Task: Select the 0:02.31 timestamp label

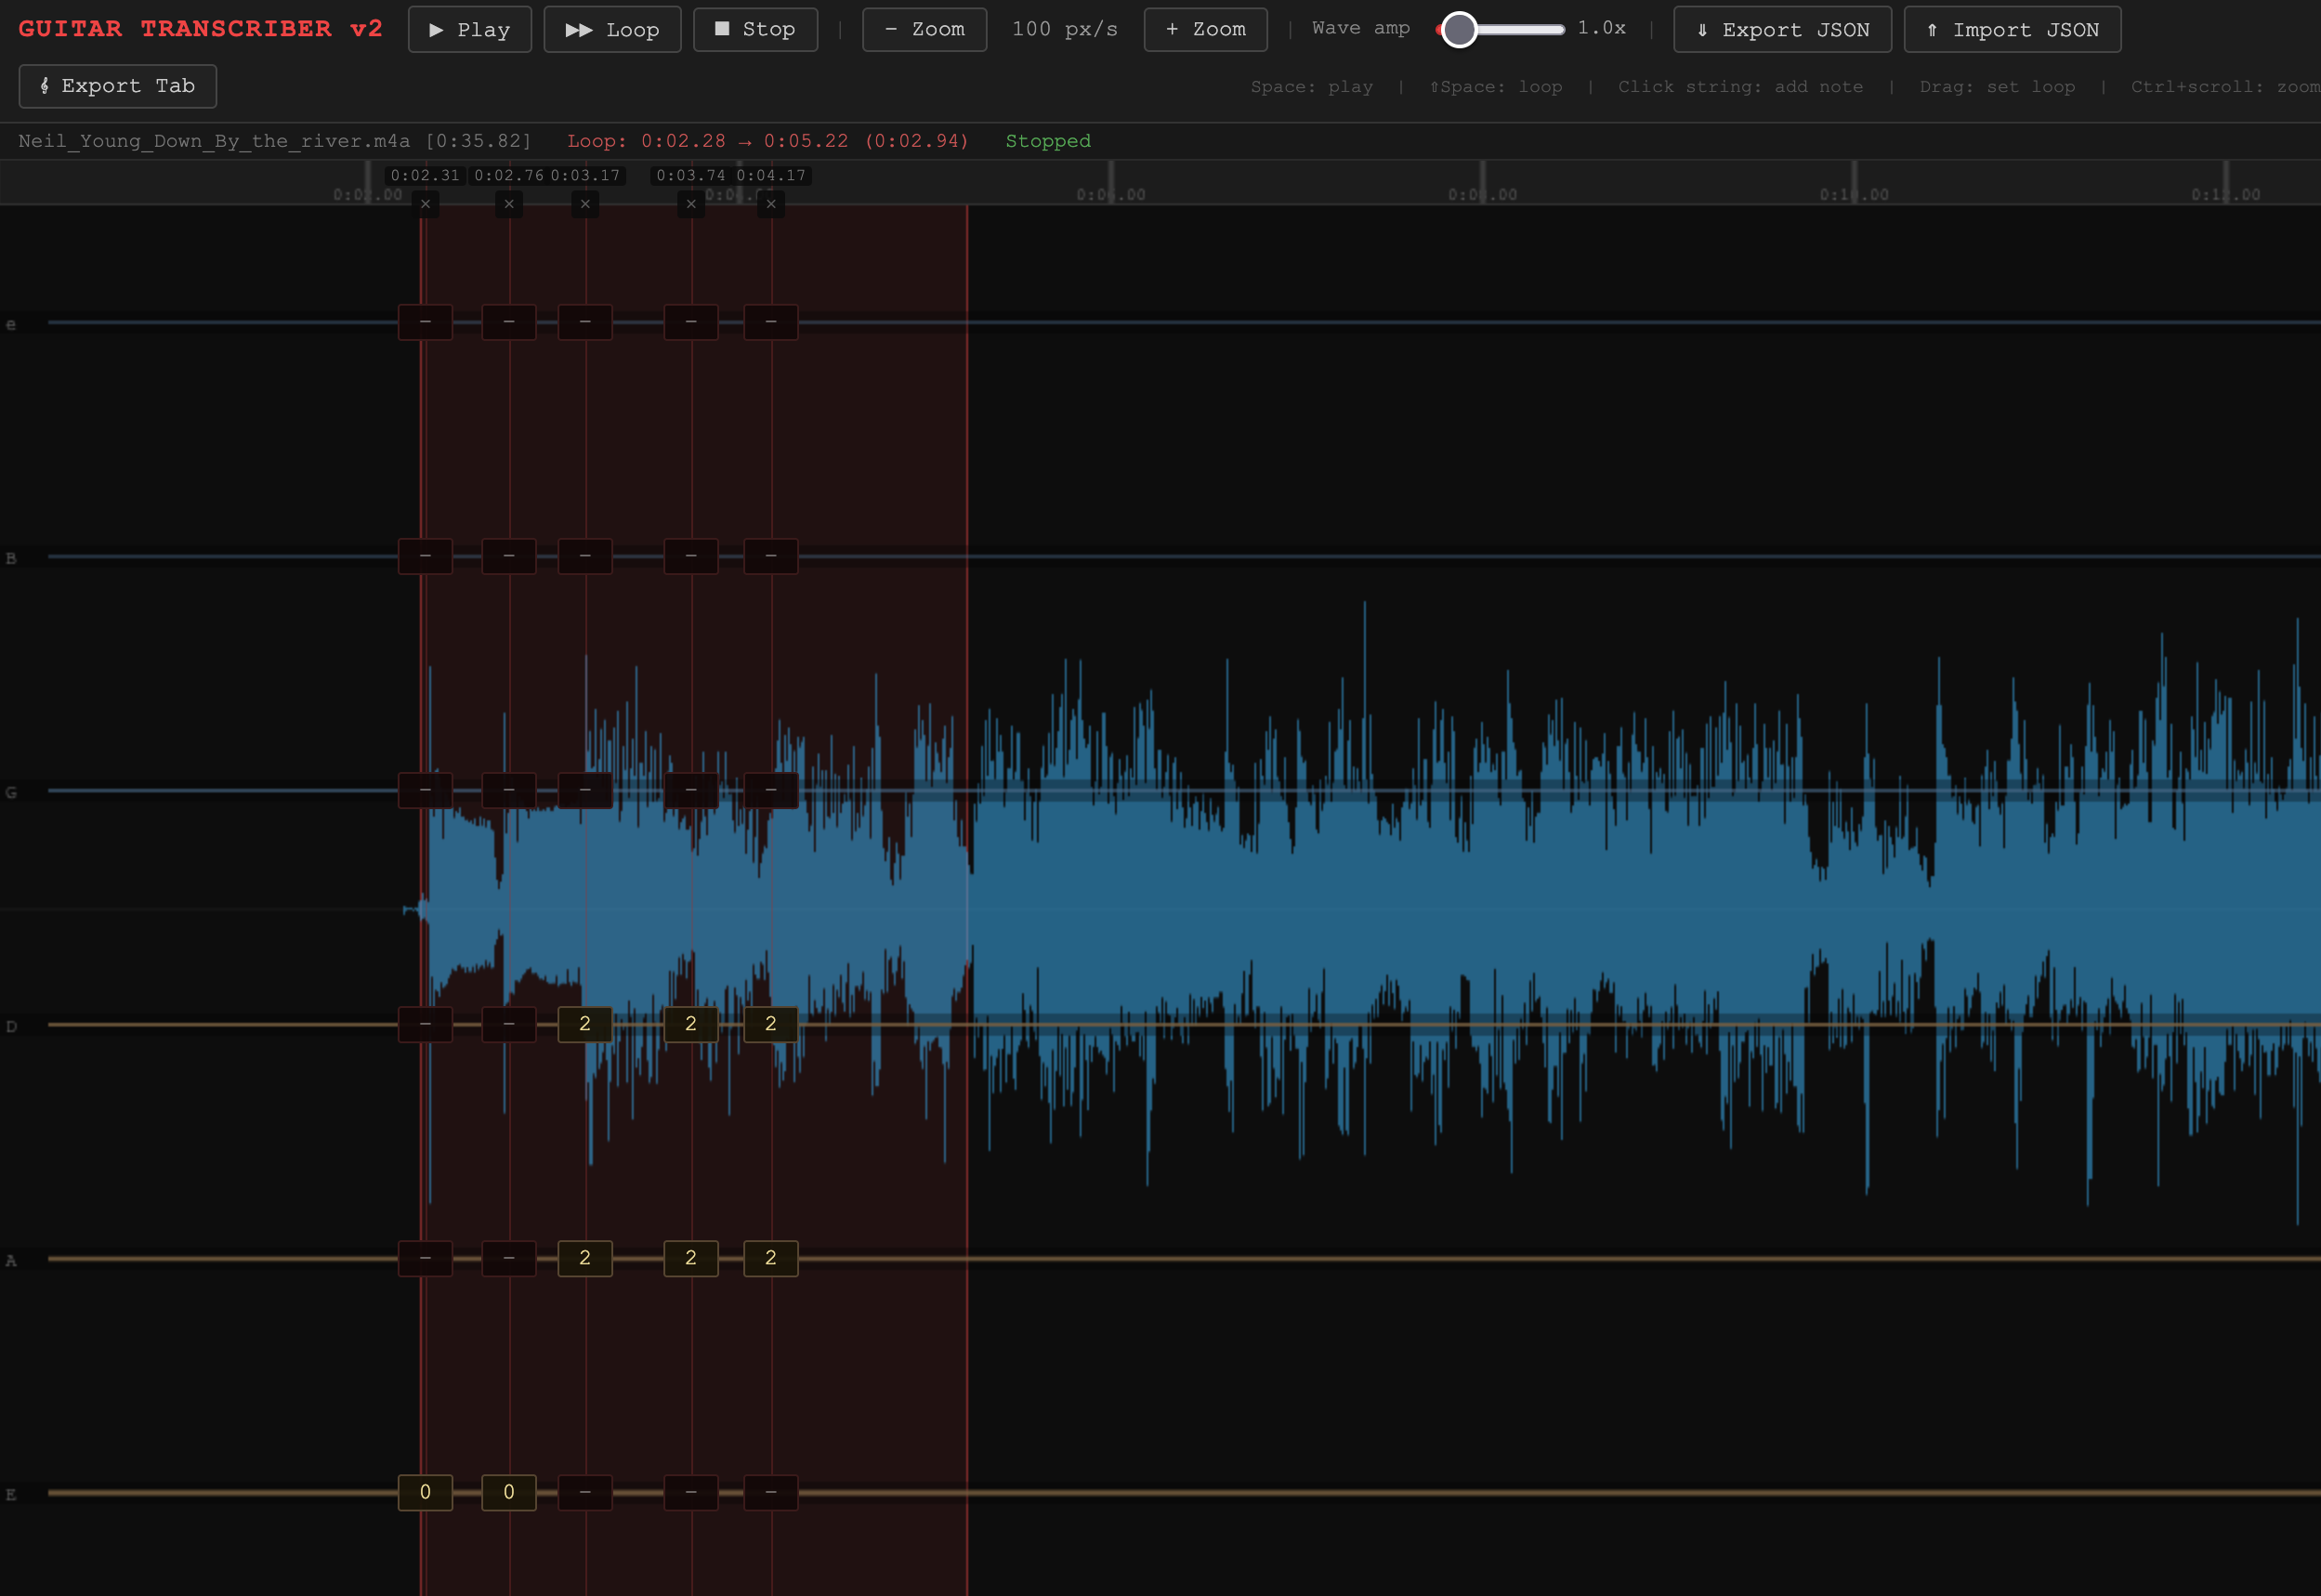Action: click(x=425, y=176)
